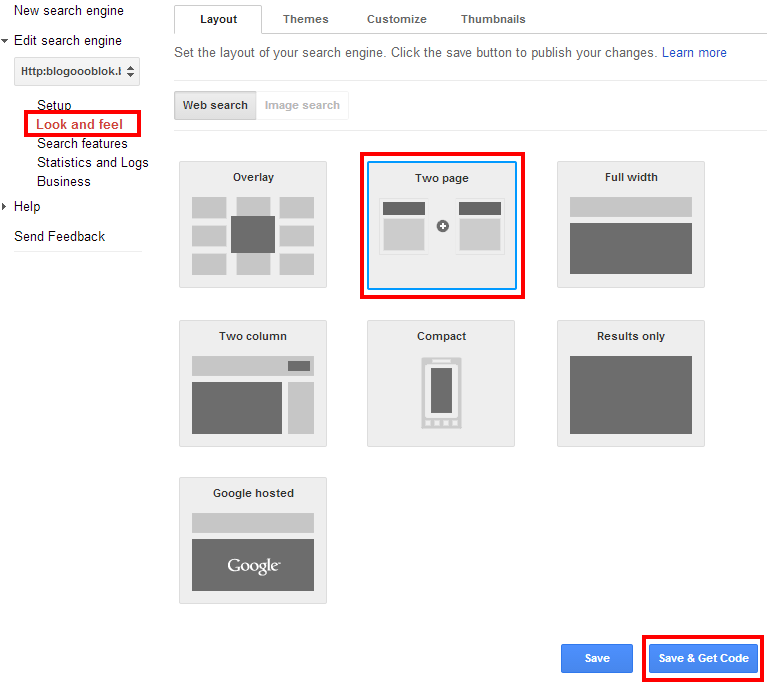Screen dimensions: 767x684
Task: Choose the Two page layout
Action: pos(442,226)
